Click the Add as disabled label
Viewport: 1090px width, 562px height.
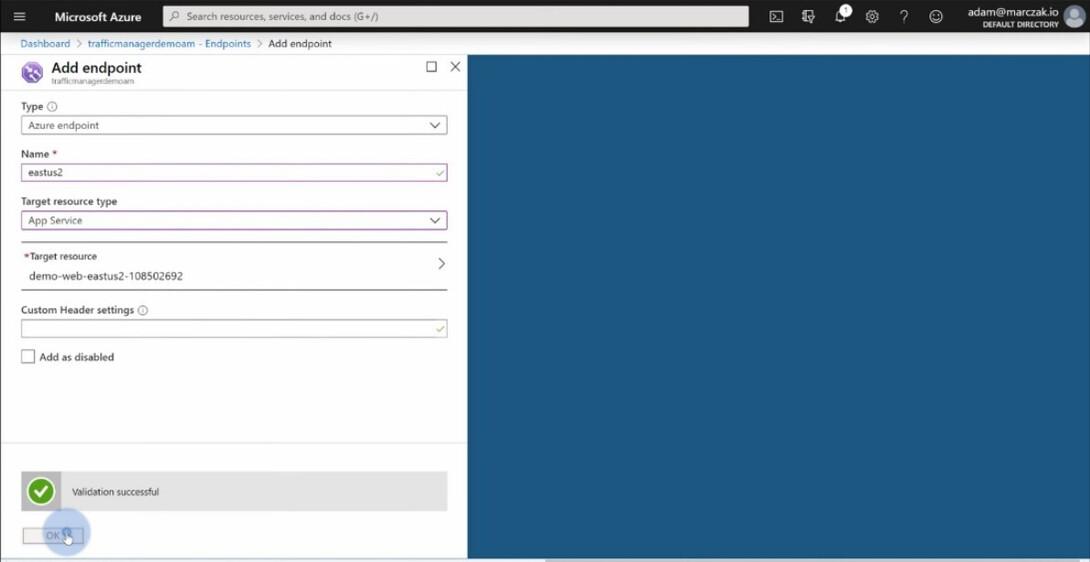(x=76, y=357)
